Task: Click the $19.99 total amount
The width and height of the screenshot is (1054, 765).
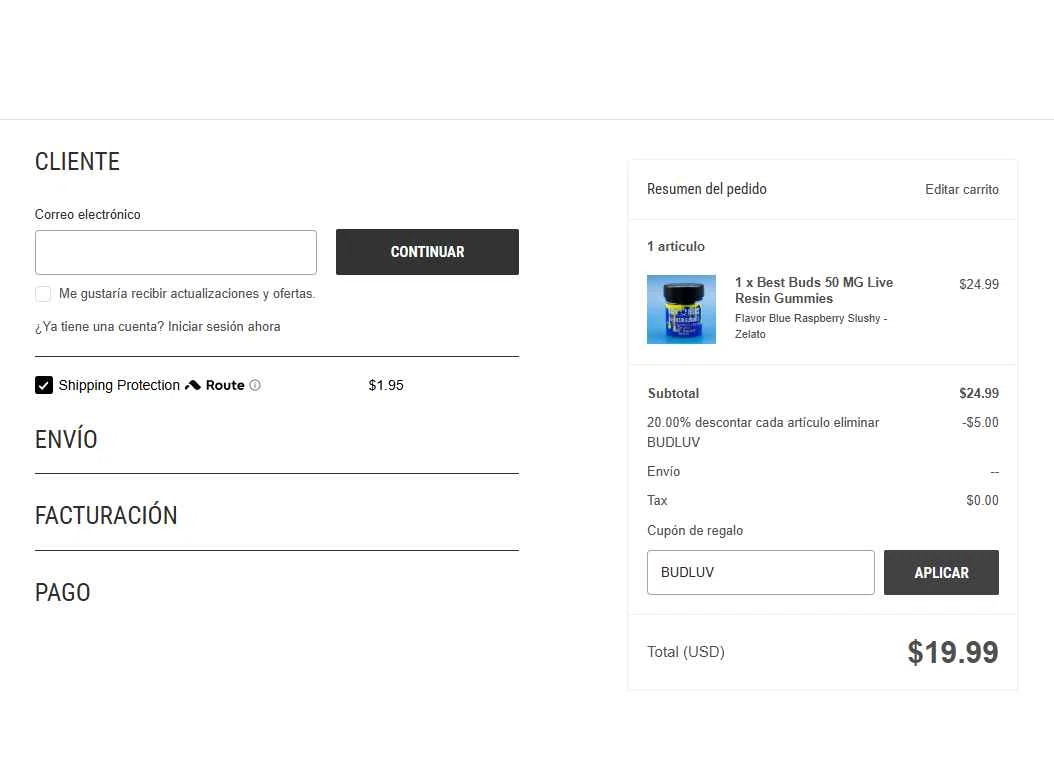Action: (x=952, y=652)
